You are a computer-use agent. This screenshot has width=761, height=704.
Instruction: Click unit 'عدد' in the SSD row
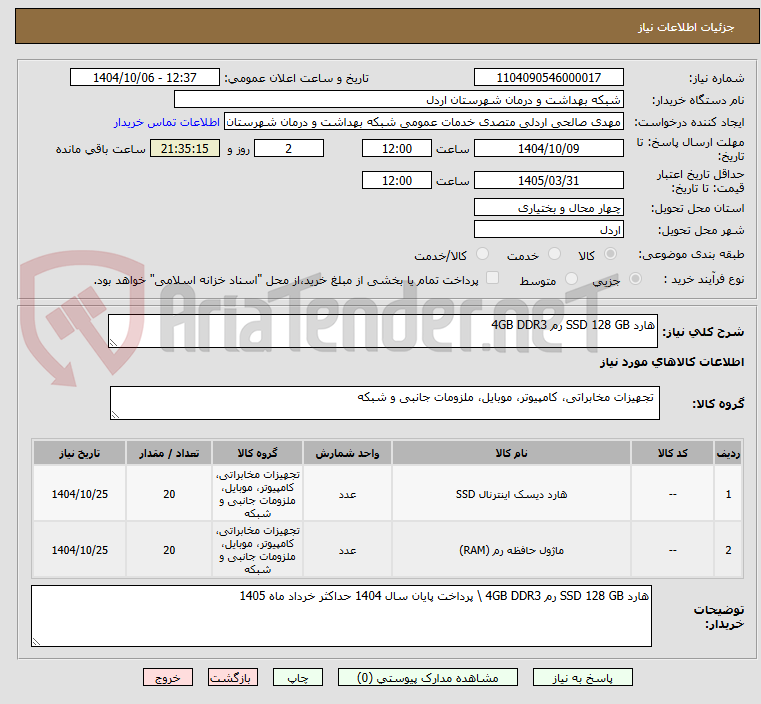point(347,494)
